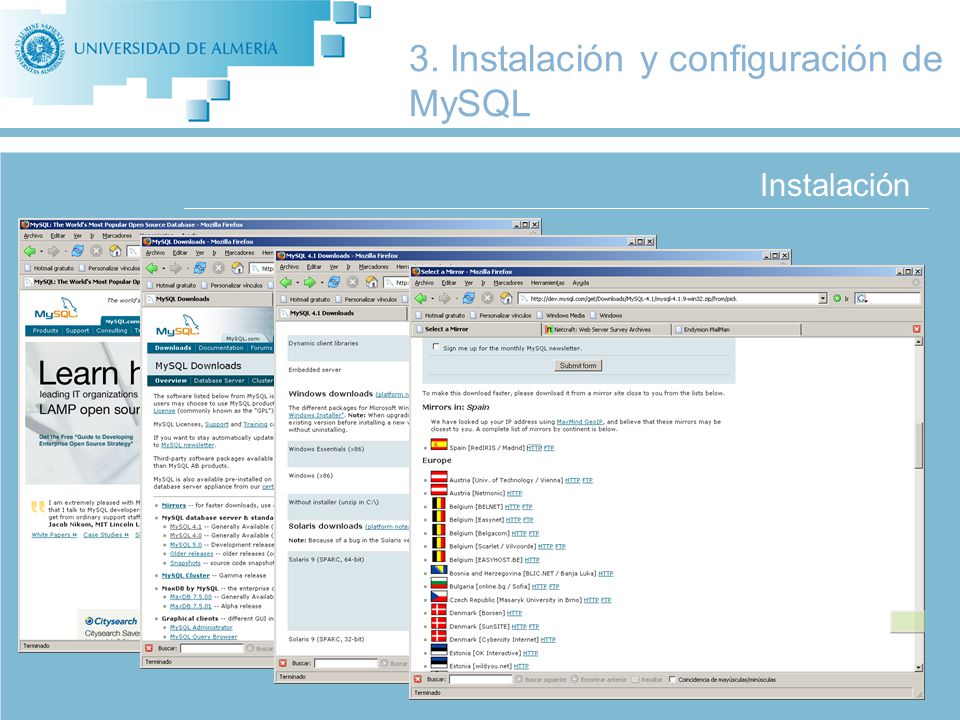Click Back arrow in MySQL World's Most Popular window
The image size is (960, 720).
(x=29, y=251)
